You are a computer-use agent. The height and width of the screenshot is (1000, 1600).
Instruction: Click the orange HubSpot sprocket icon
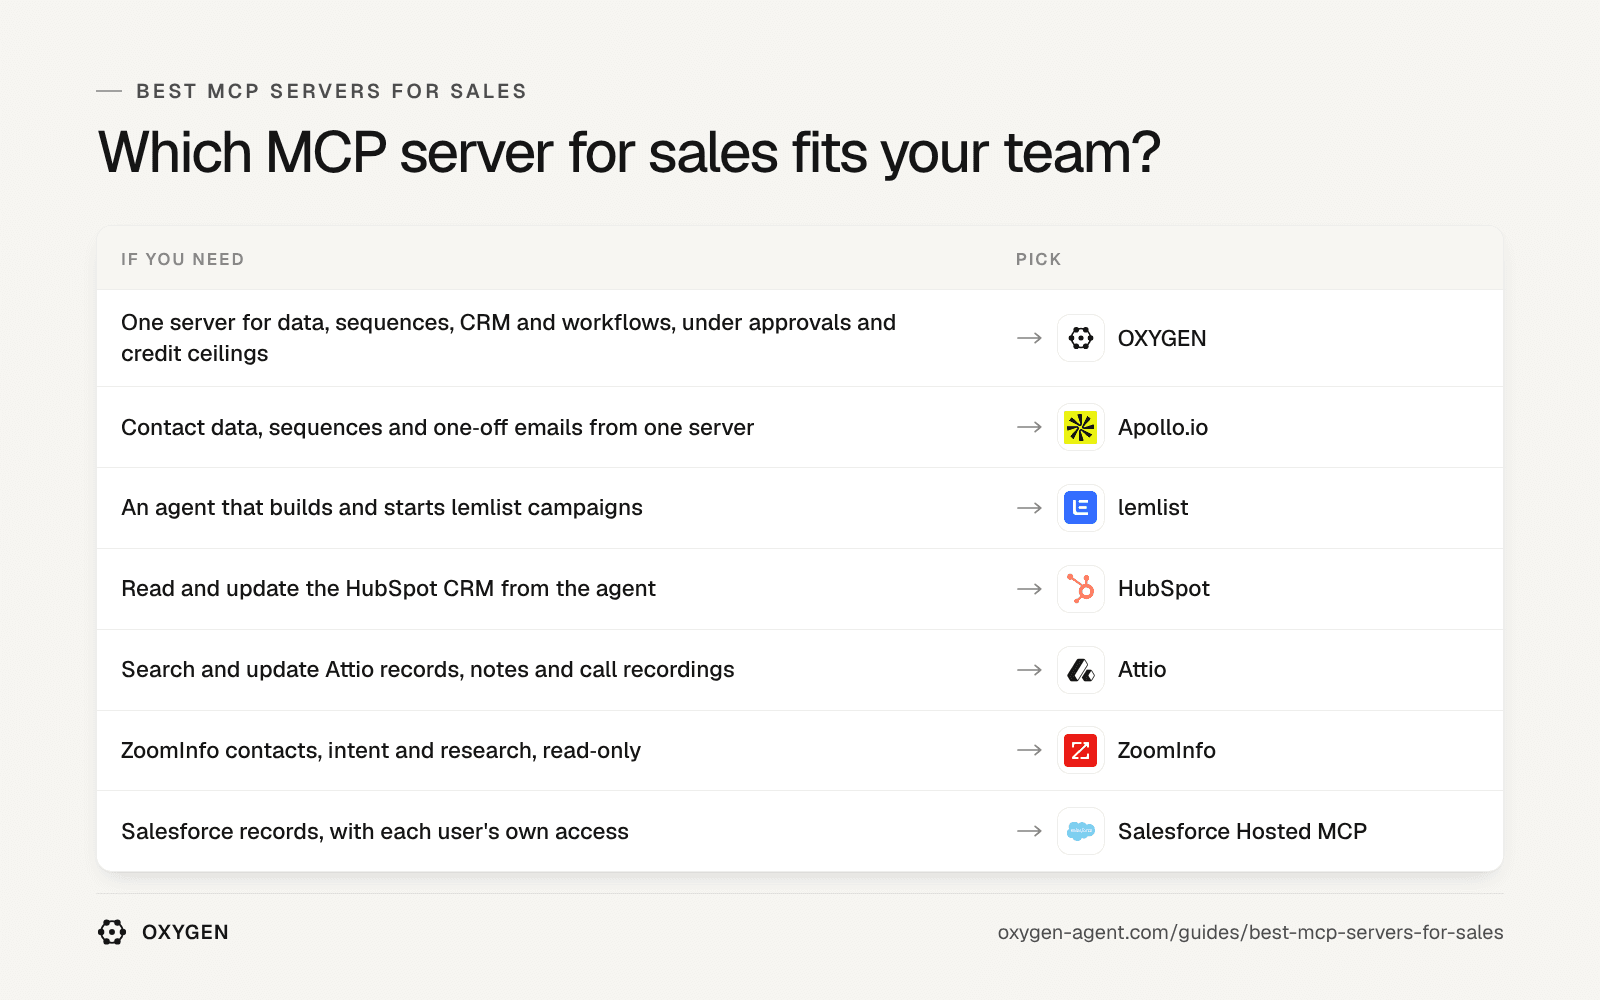pyautogui.click(x=1081, y=589)
